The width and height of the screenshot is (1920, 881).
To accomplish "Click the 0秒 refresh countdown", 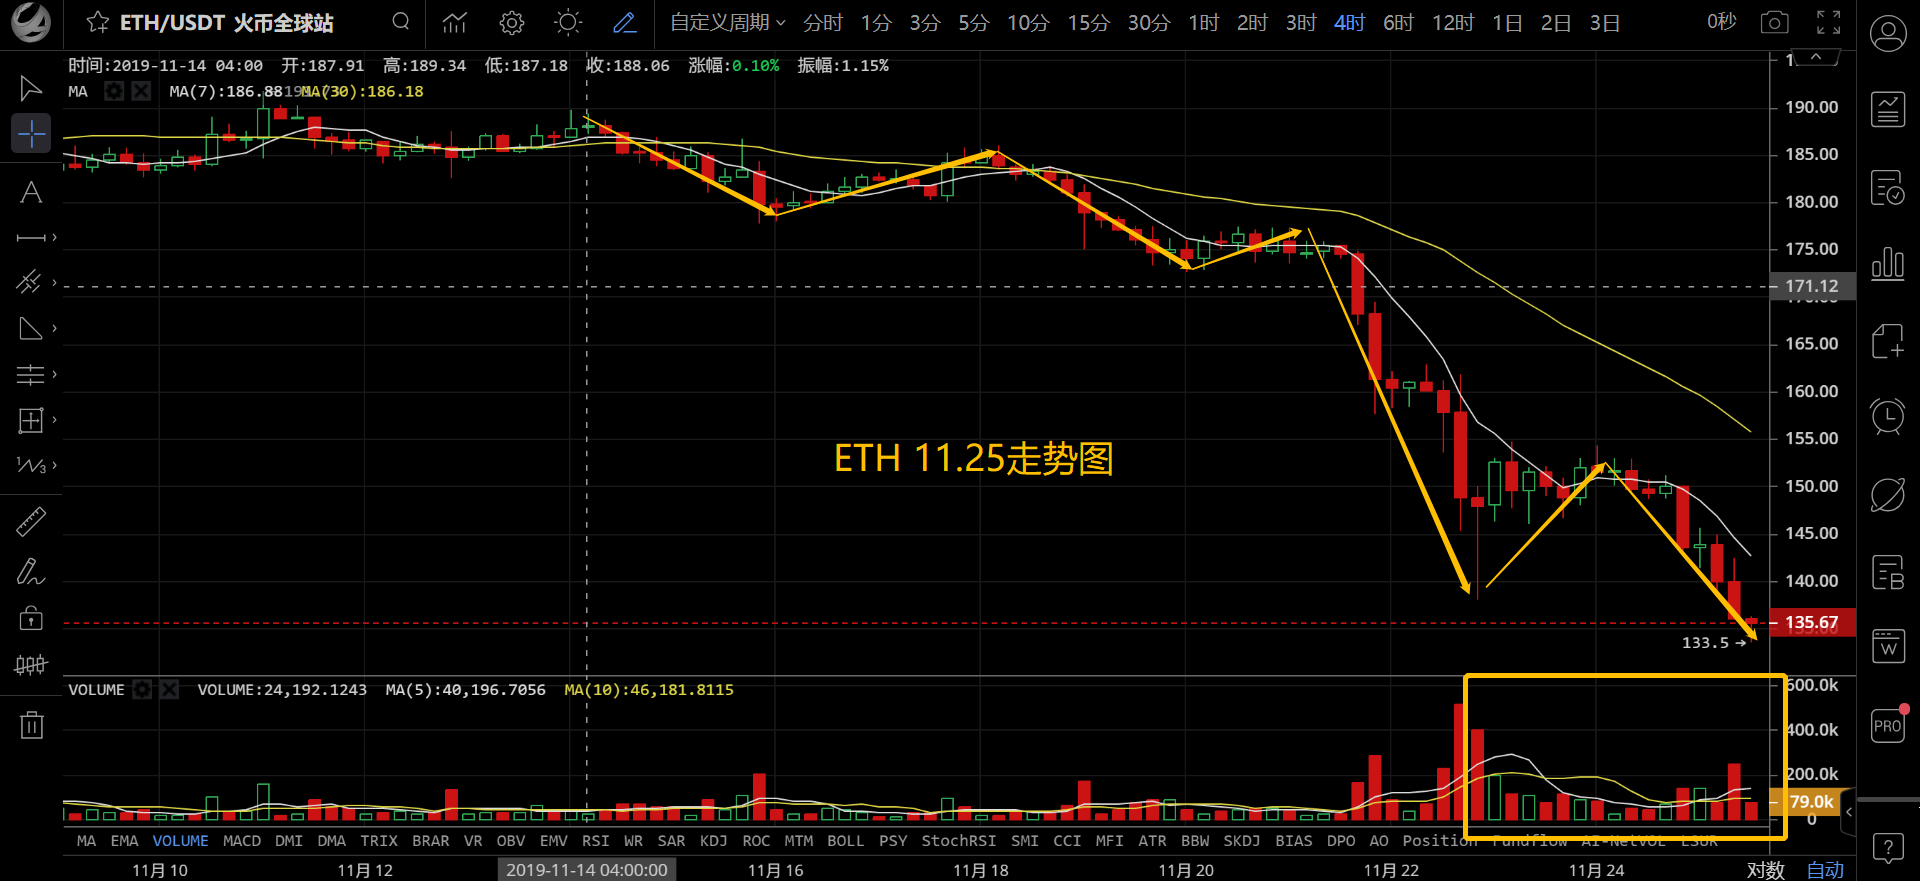I will click(1722, 22).
